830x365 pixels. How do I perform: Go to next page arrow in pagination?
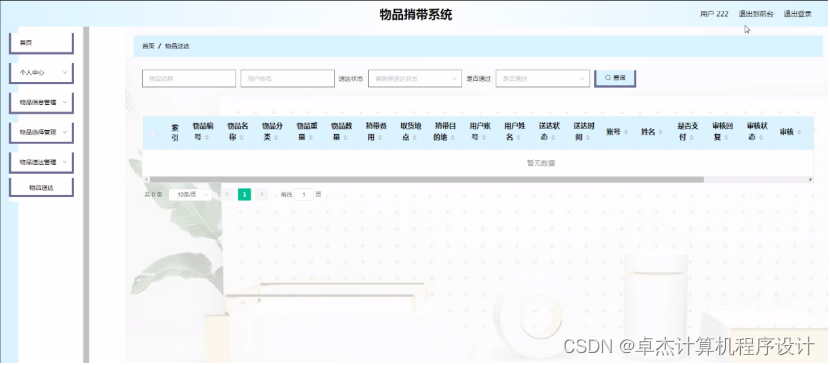(261, 195)
